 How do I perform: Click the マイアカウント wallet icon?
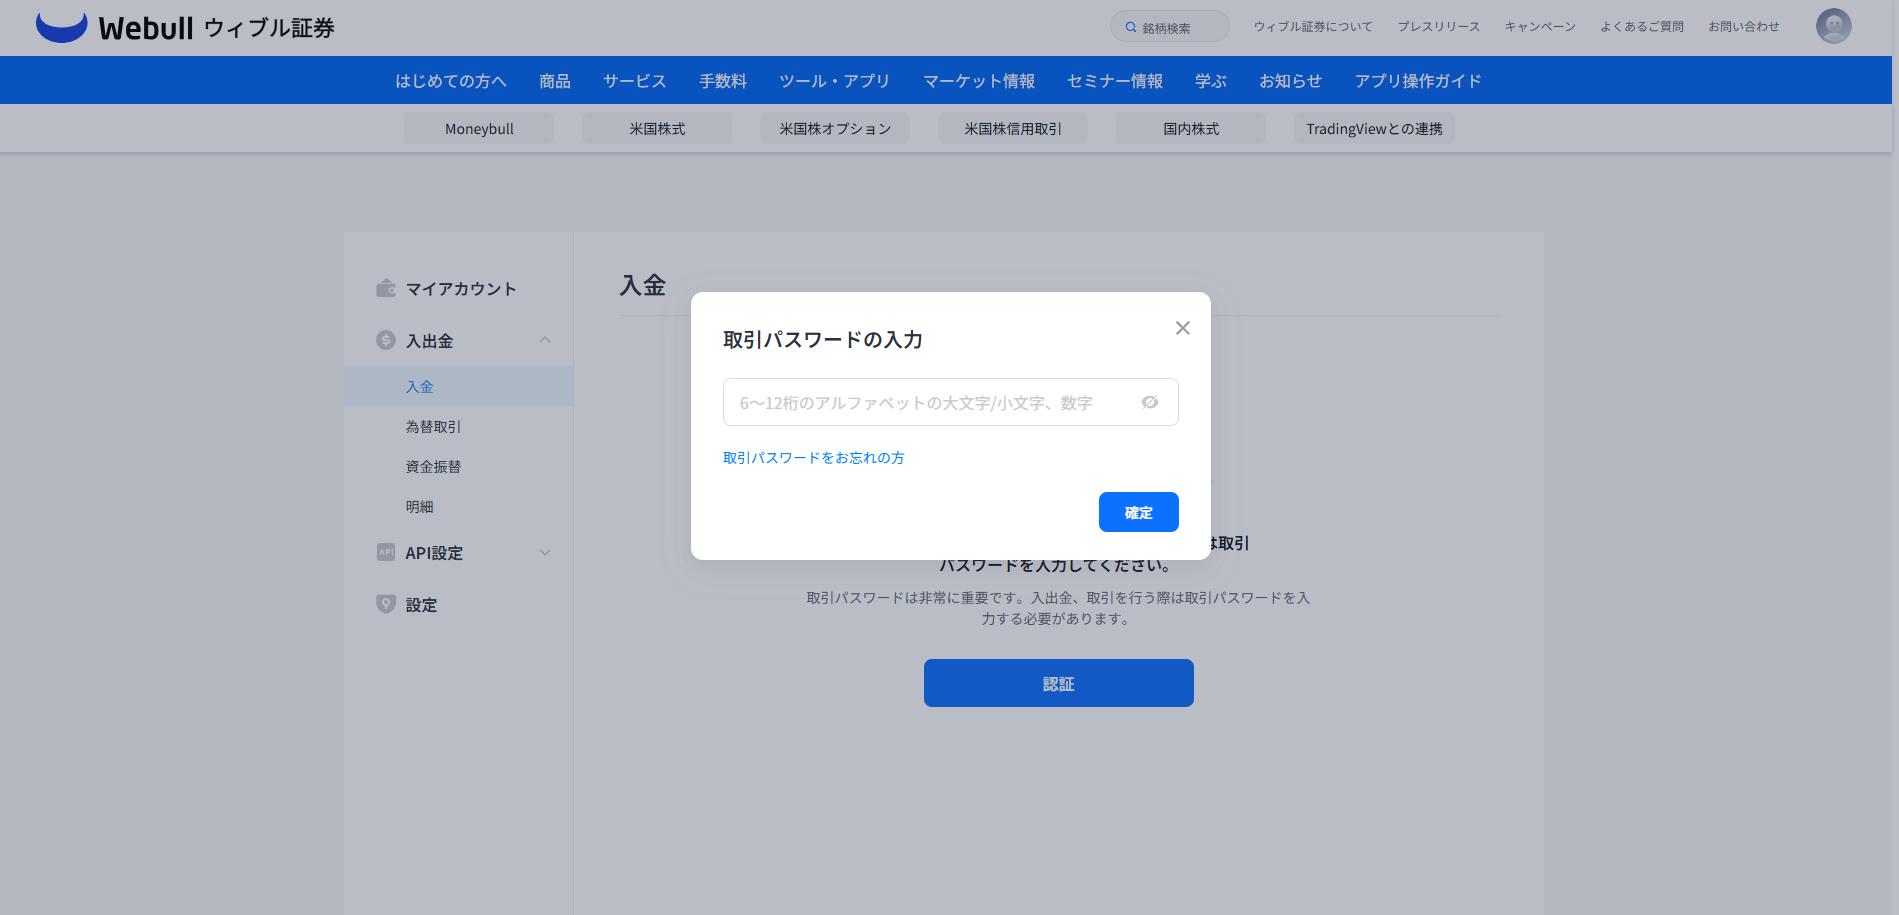tap(386, 288)
